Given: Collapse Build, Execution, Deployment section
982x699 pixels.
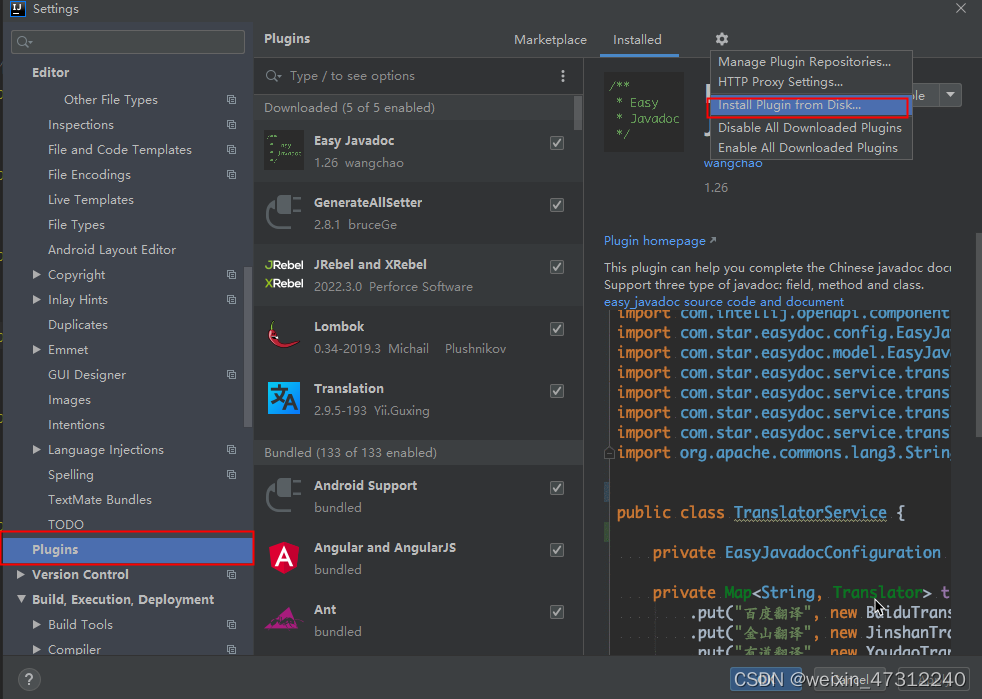Looking at the screenshot, I should (21, 599).
